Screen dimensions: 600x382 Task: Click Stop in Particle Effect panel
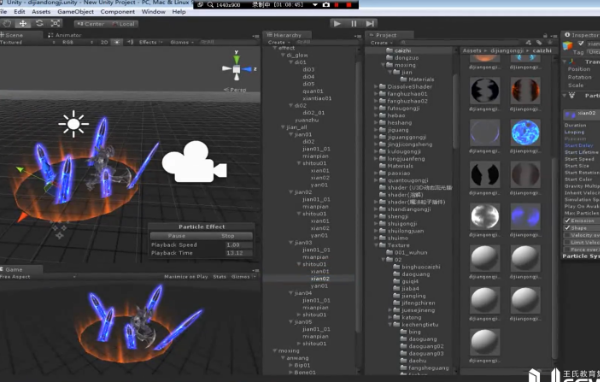[x=227, y=236]
